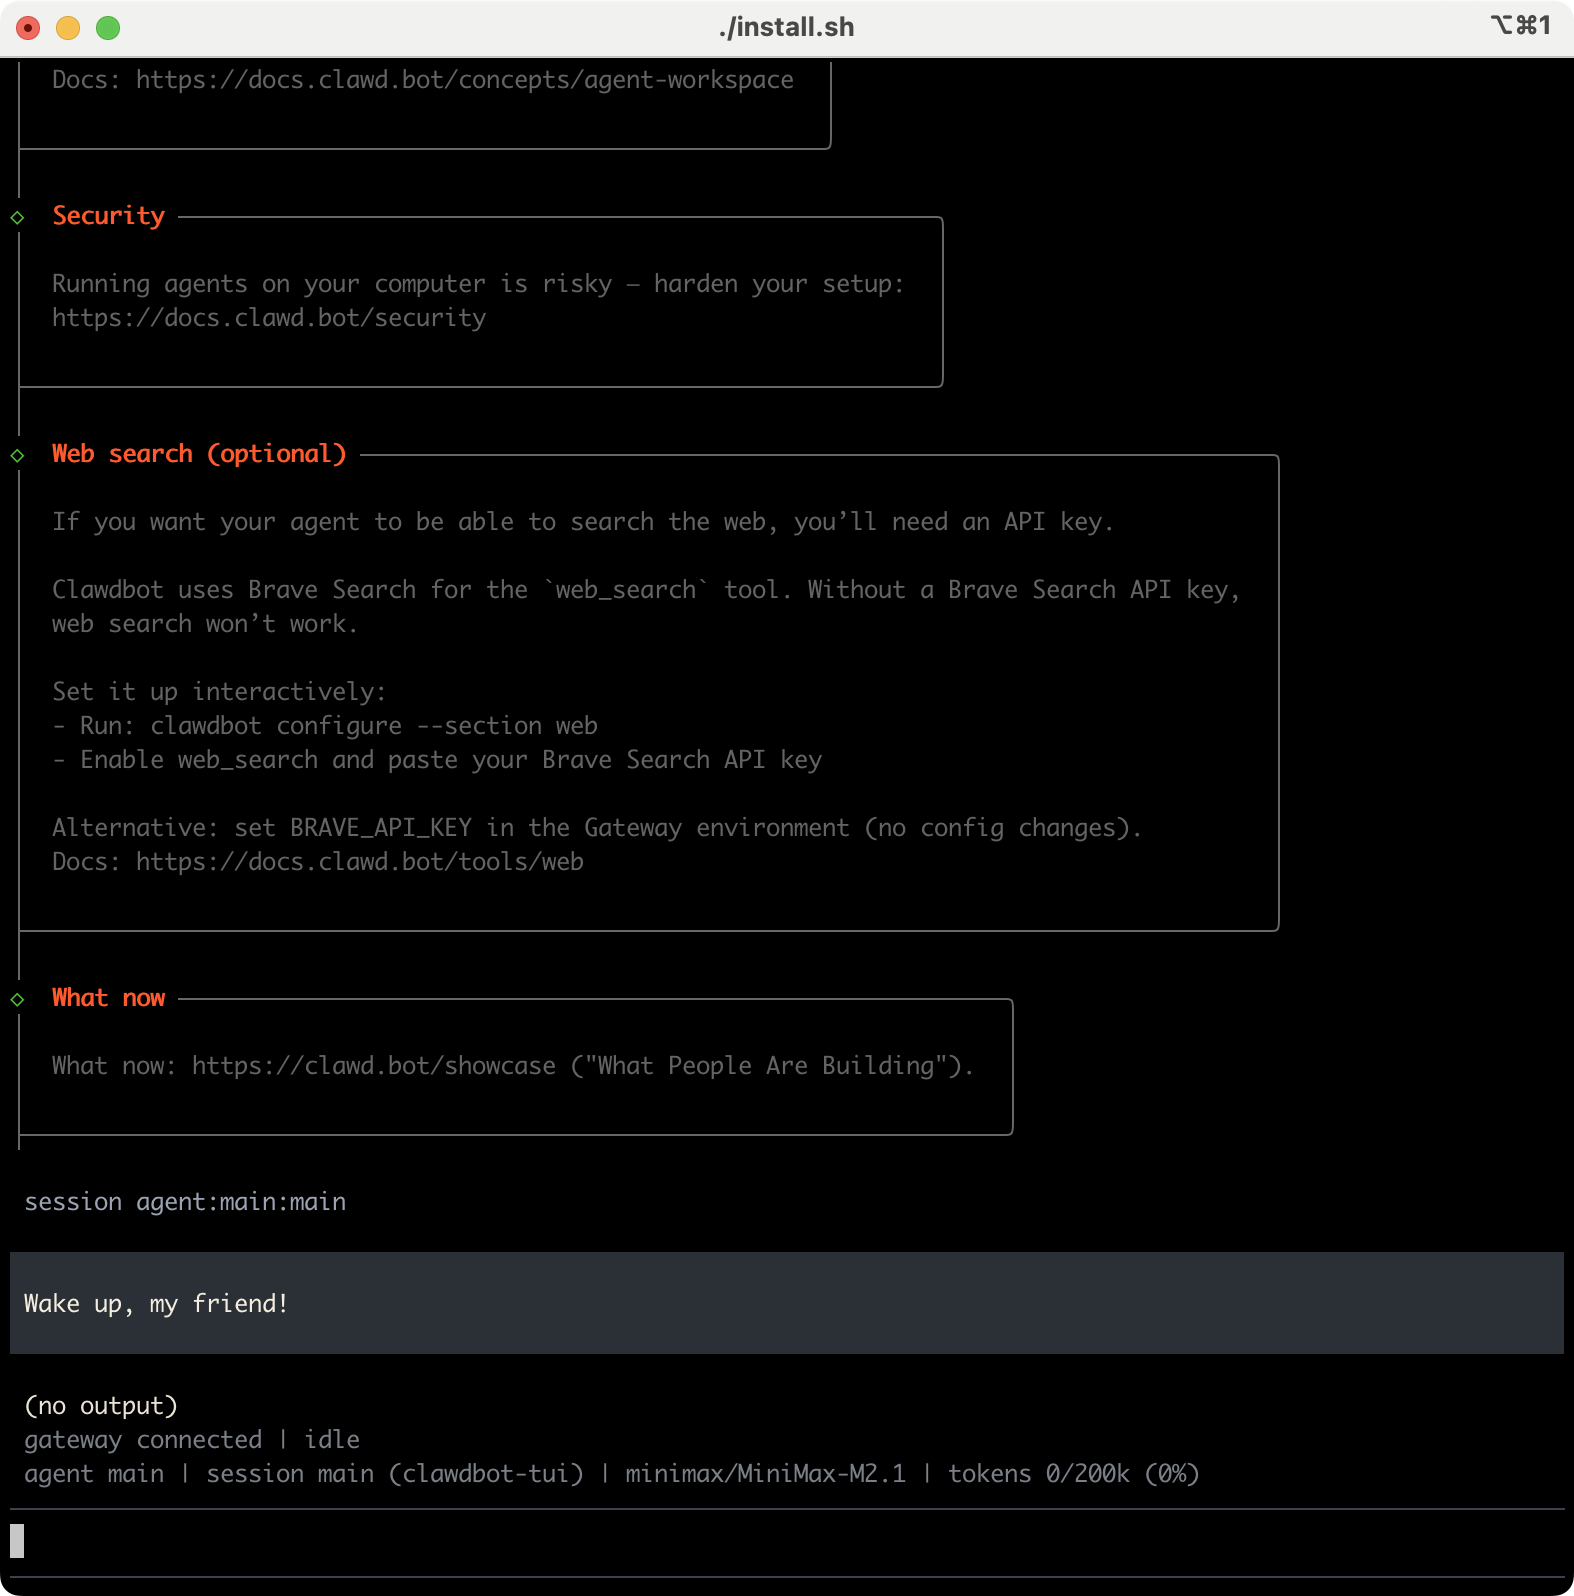
Task: Click the diamond bullet beside What now
Action: (x=17, y=999)
